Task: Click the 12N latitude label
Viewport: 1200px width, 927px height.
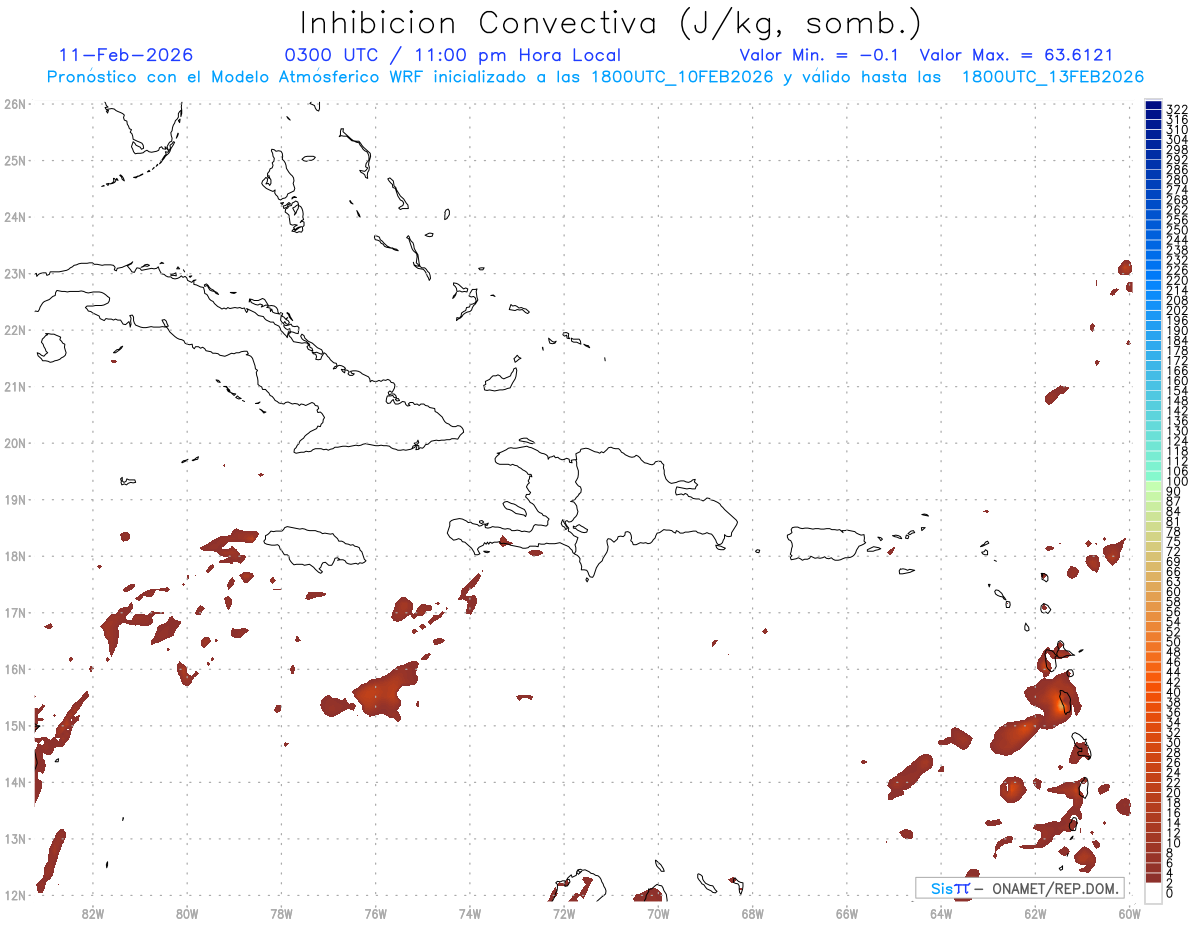Action: tap(14, 895)
